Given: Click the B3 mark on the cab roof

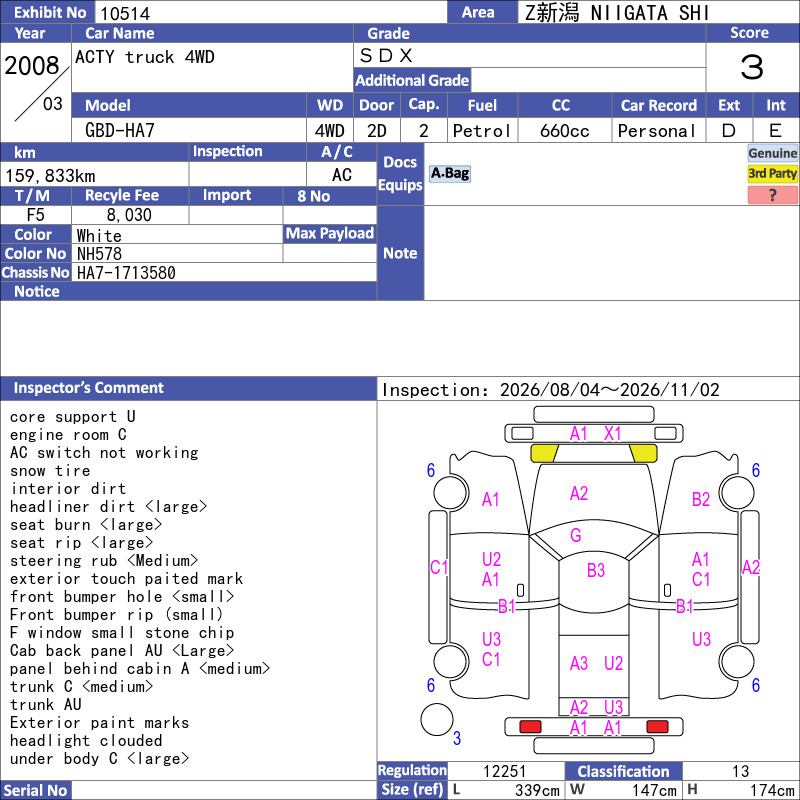Looking at the screenshot, I should 595,570.
